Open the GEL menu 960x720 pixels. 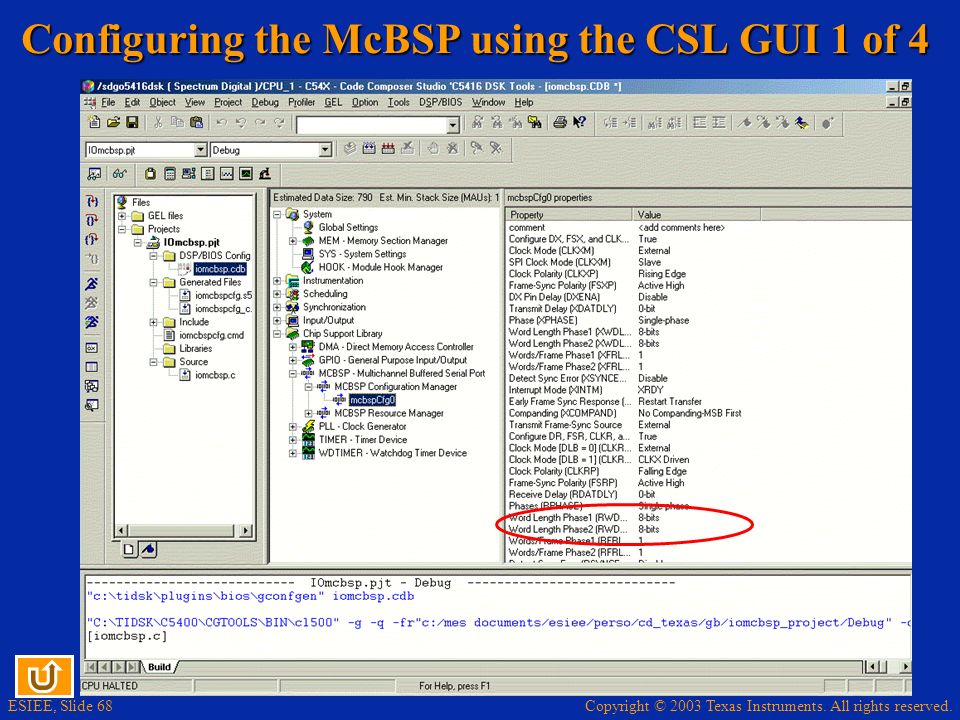coord(333,102)
